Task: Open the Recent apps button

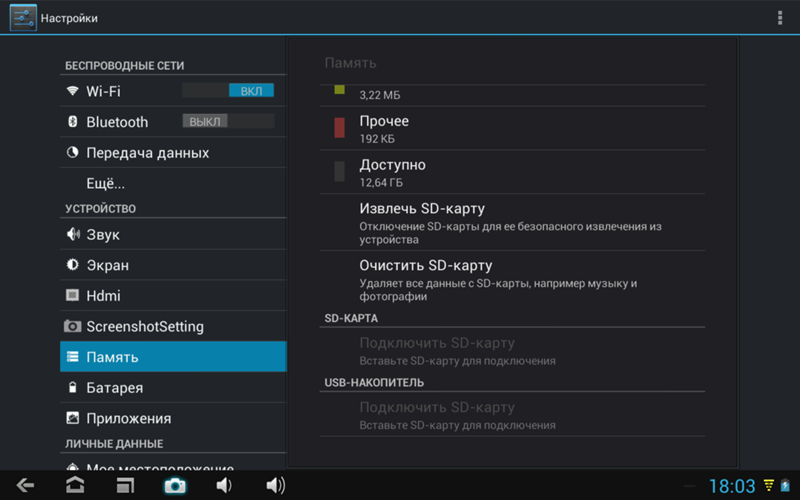Action: [125, 485]
